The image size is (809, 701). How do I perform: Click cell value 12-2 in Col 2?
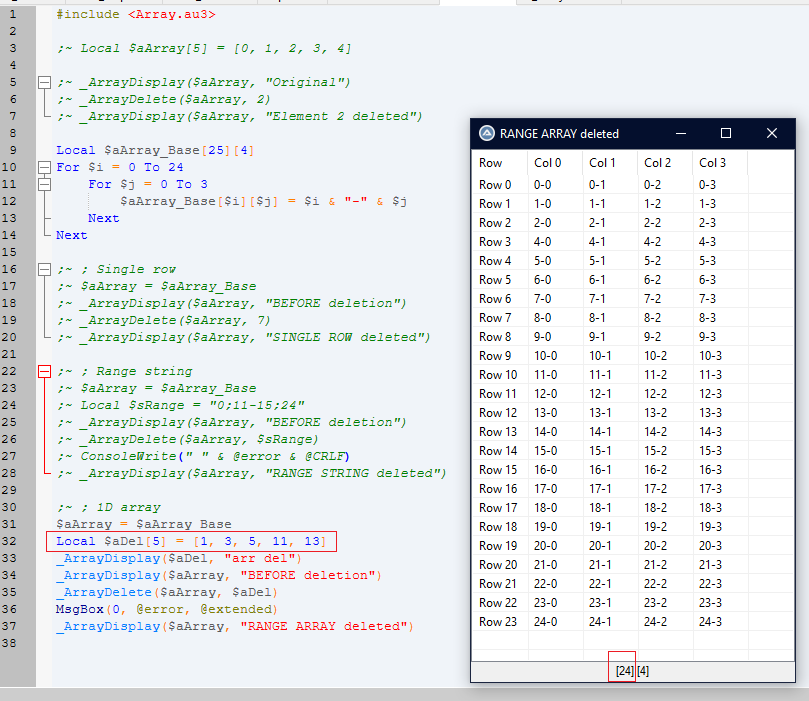coord(655,394)
